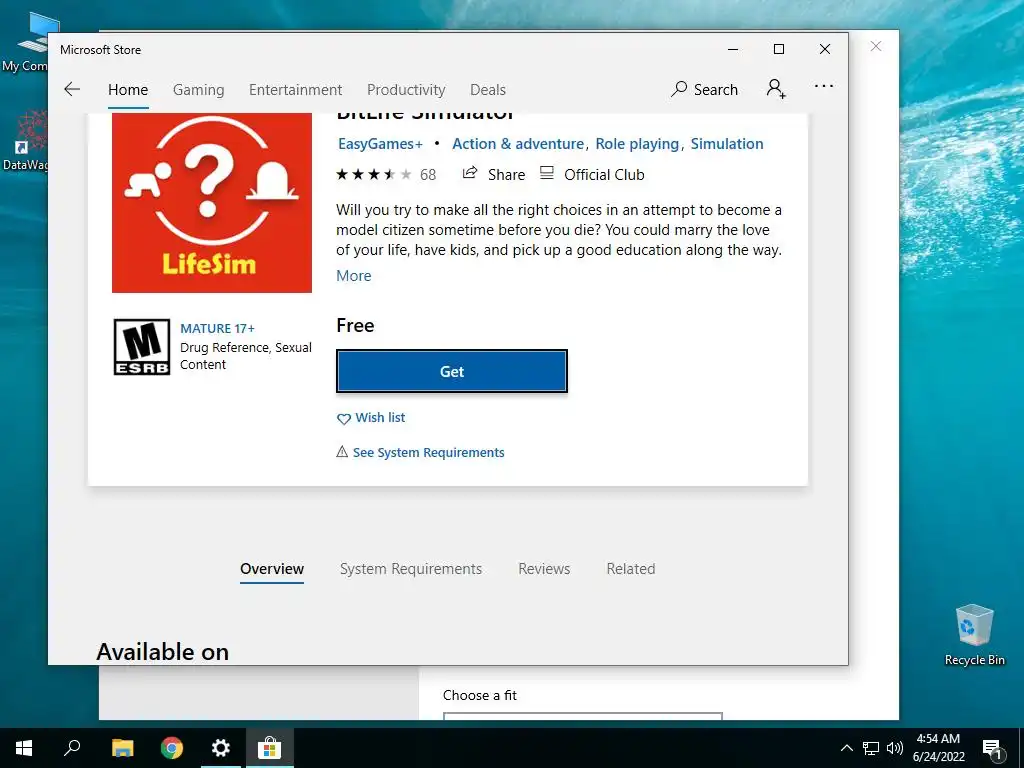Select the Overview section tab
The height and width of the screenshot is (768, 1024).
[x=272, y=569]
